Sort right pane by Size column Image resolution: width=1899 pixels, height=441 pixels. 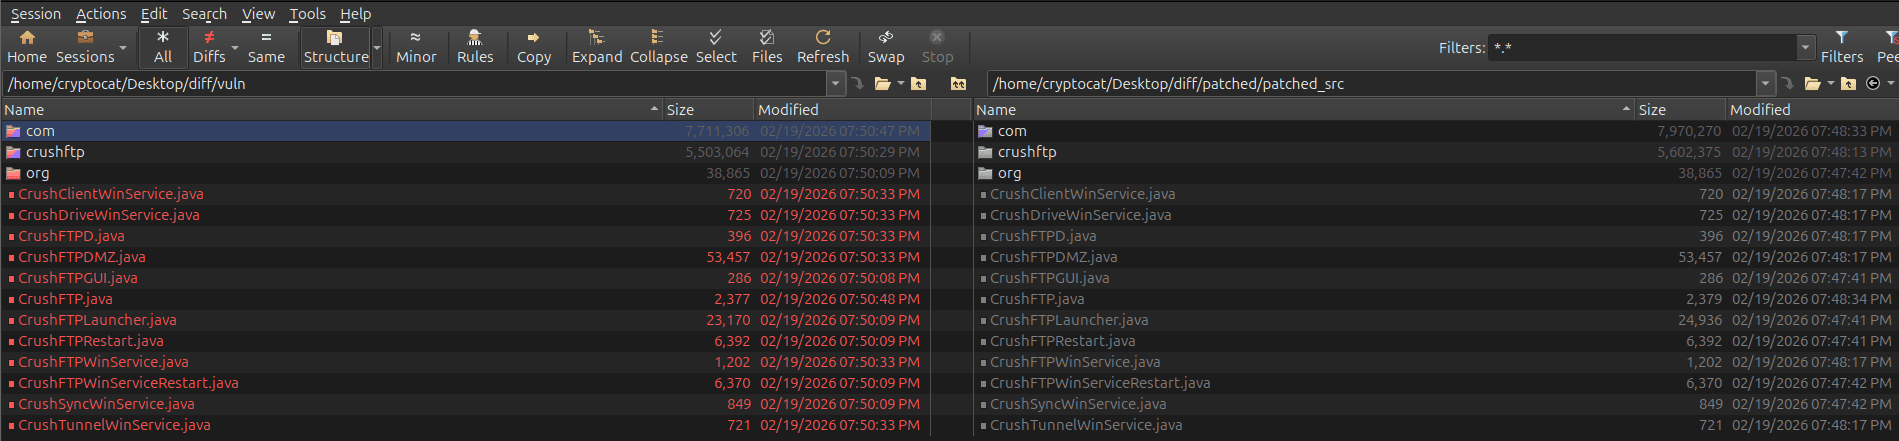(1681, 110)
